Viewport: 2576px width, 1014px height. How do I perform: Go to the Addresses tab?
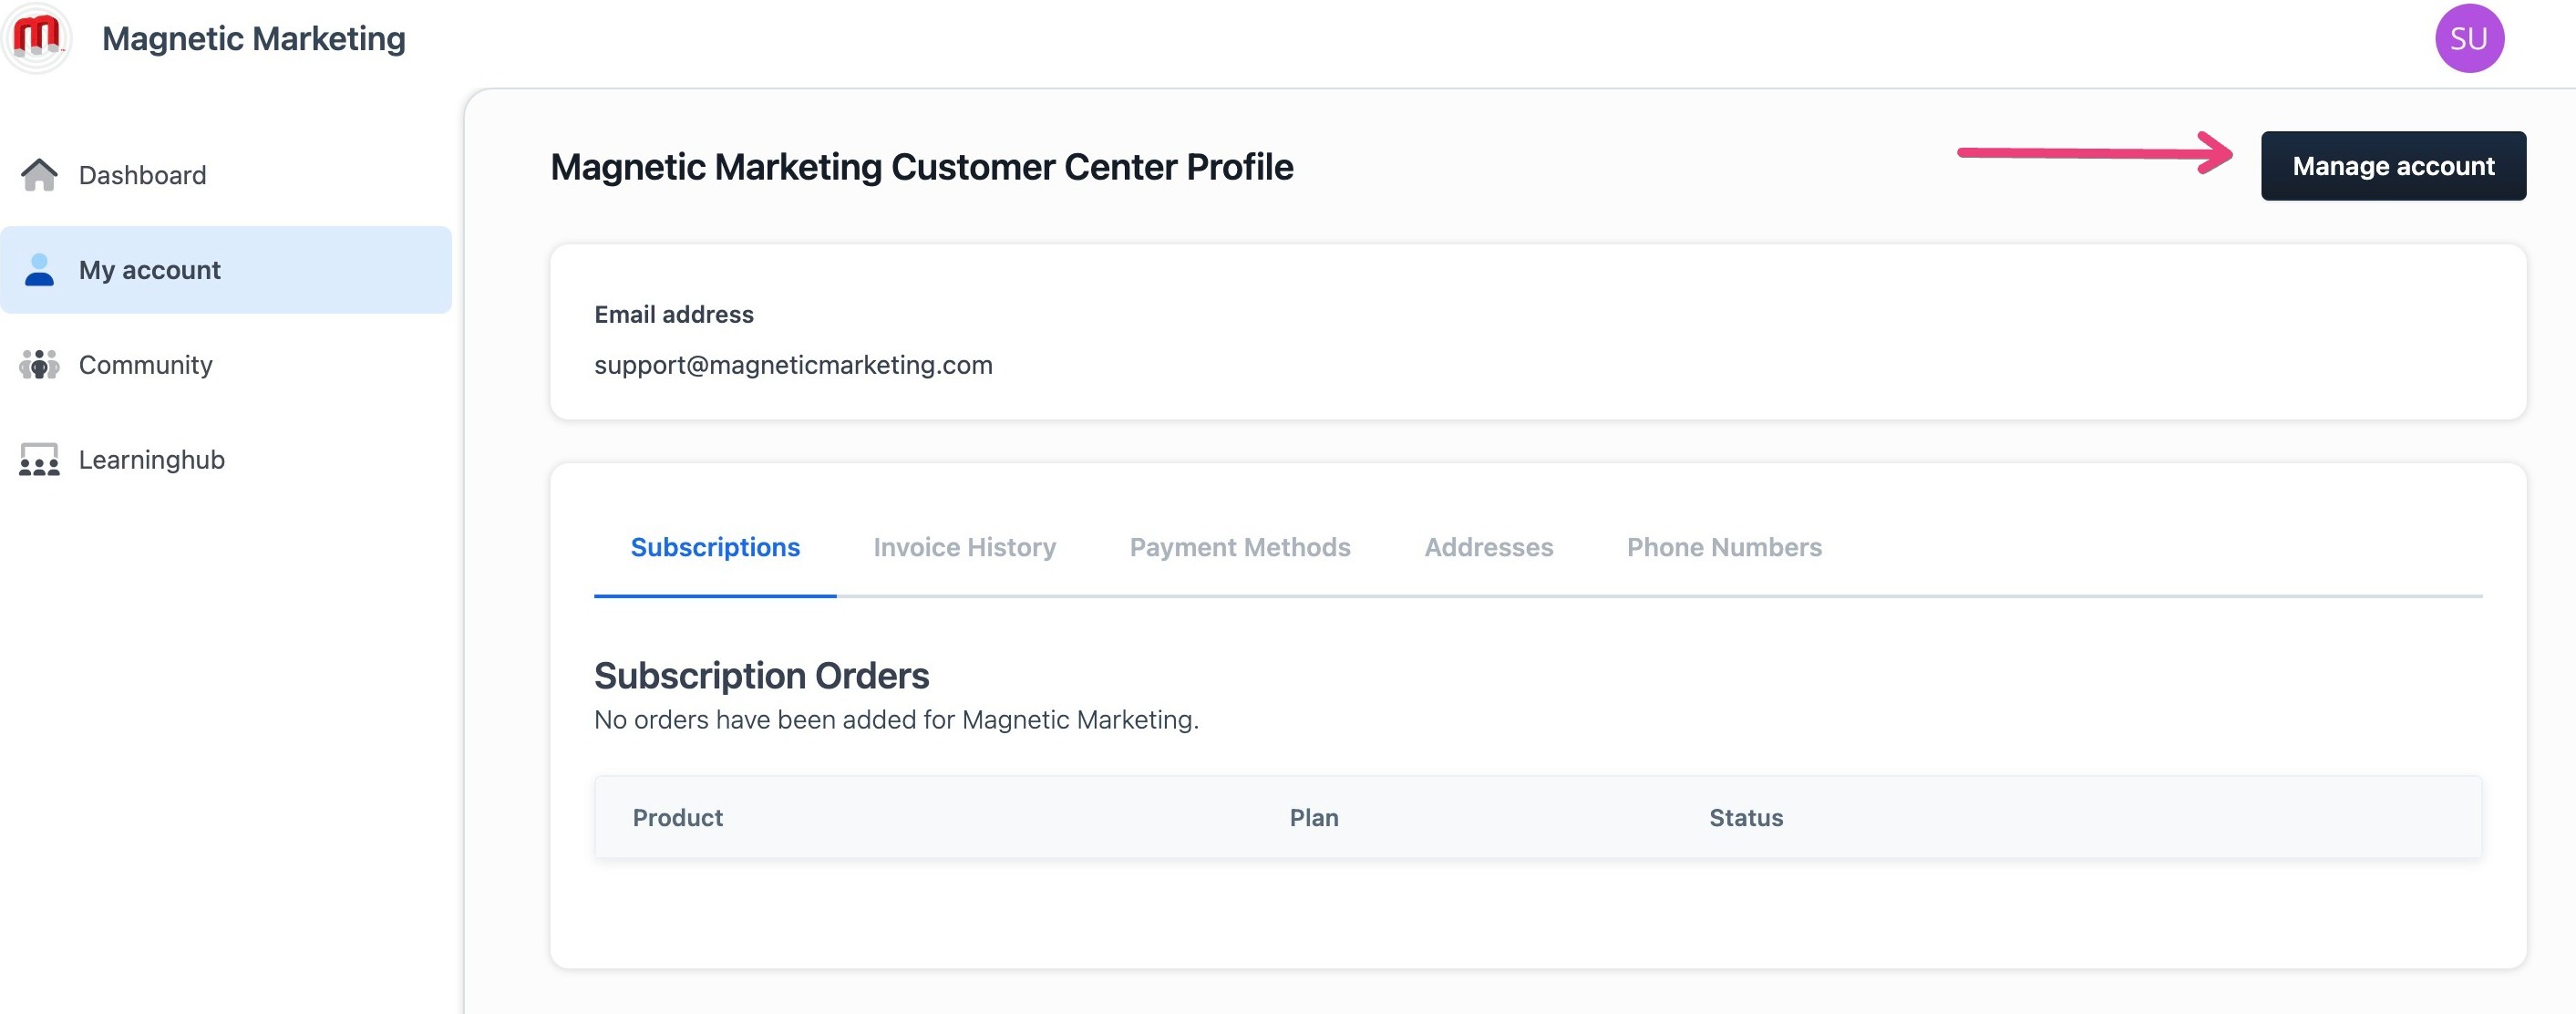point(1488,548)
